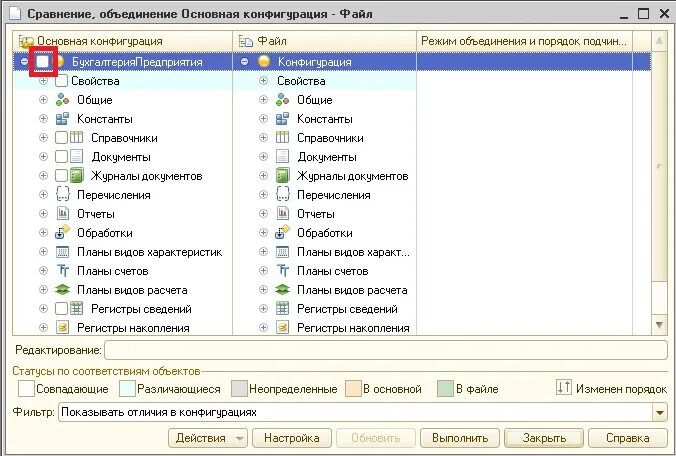The width and height of the screenshot is (676, 456).
Task: Click the Планы счетов icon in left column
Action: tap(63, 271)
